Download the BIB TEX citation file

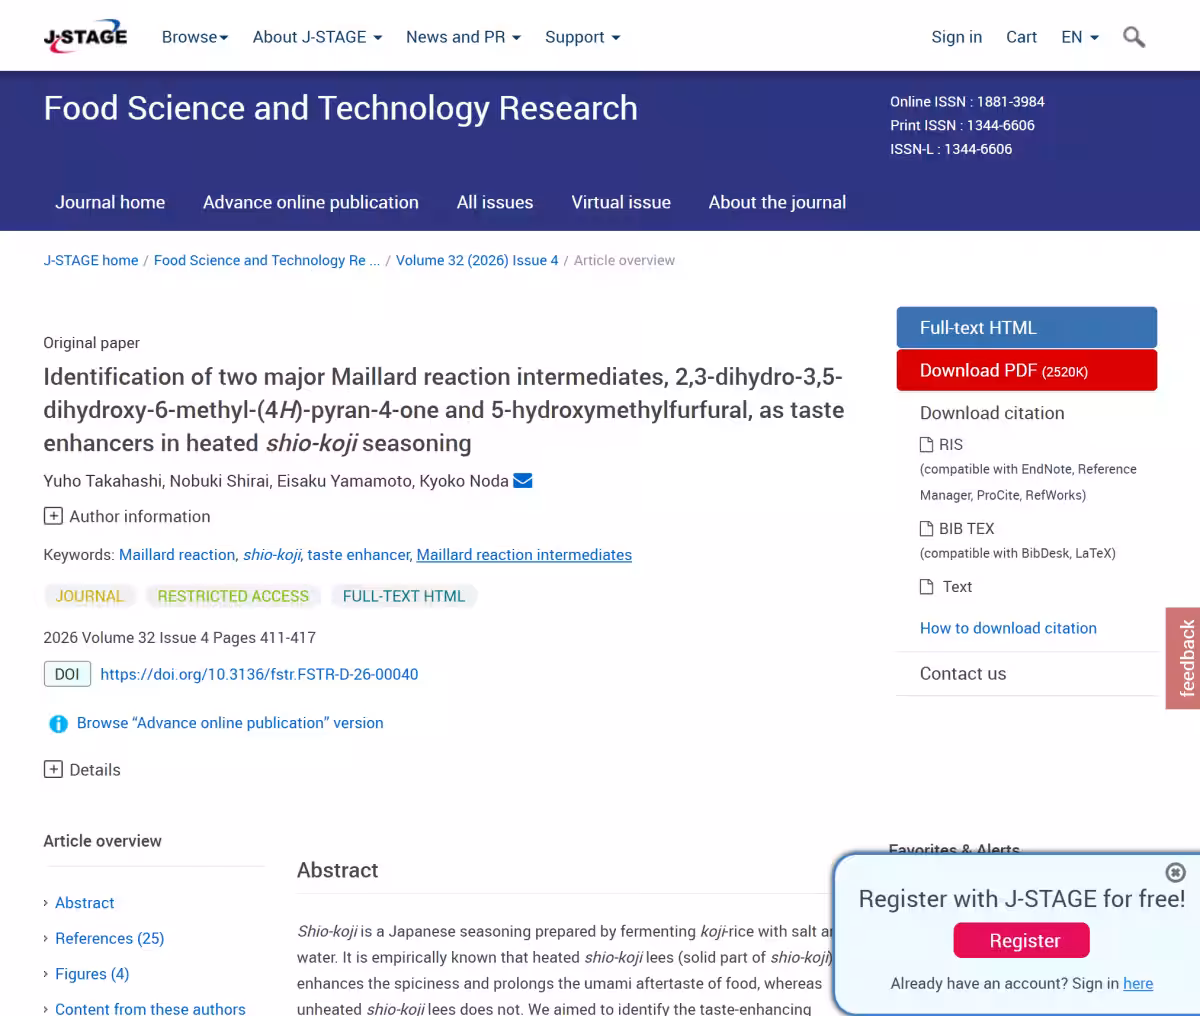(957, 528)
